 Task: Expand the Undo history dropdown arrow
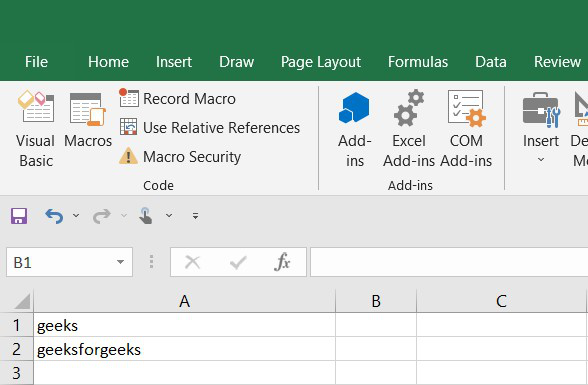(76, 216)
